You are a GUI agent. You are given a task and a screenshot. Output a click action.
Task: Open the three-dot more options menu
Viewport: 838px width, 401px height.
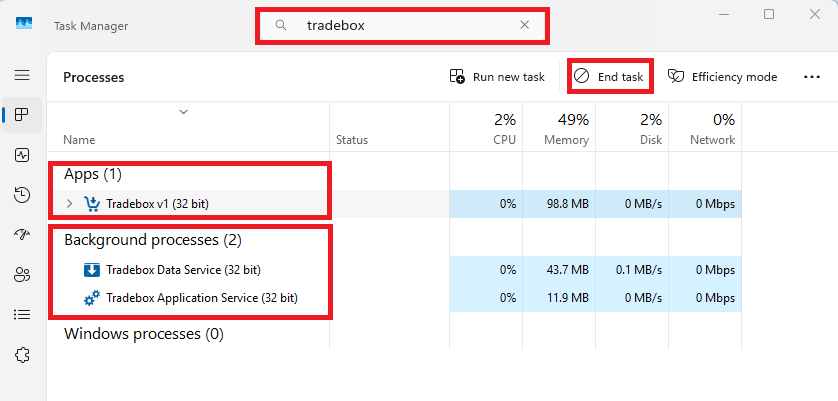coord(811,77)
